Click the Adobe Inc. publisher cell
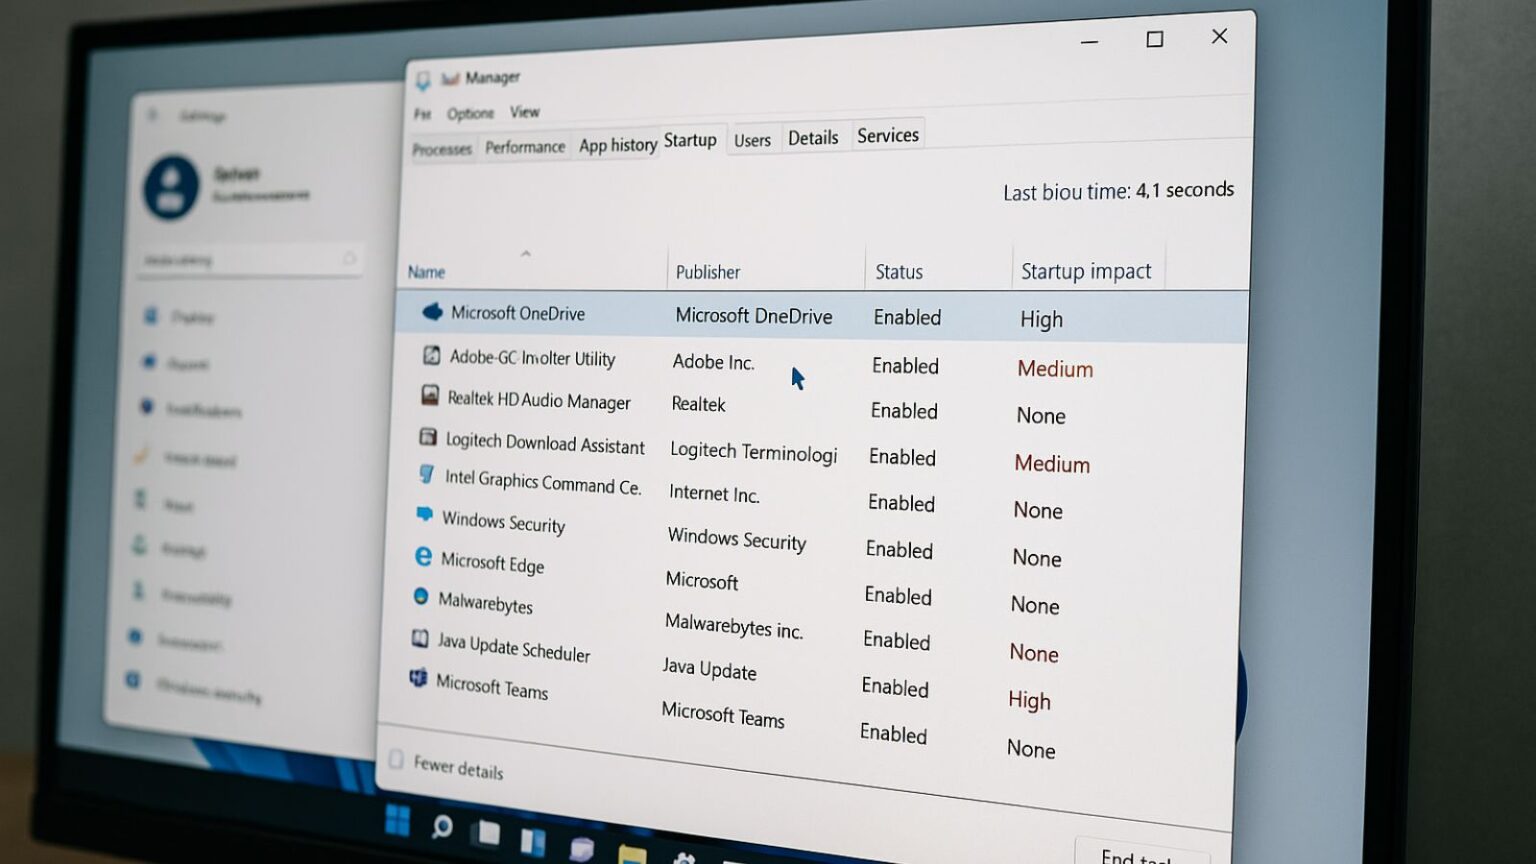 (713, 362)
